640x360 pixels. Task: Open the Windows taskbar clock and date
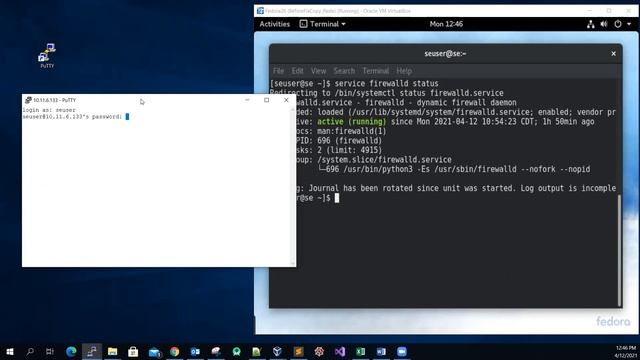click(x=625, y=351)
